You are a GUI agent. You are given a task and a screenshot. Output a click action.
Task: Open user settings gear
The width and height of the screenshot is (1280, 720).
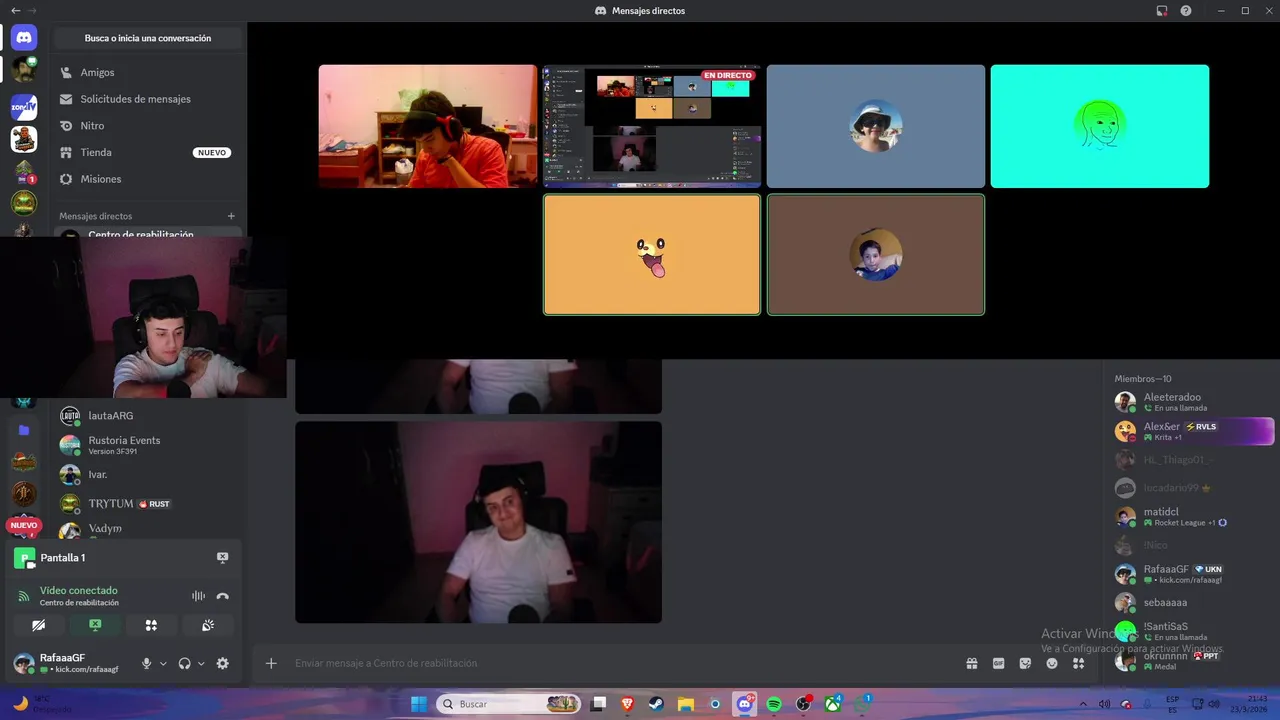(x=222, y=663)
